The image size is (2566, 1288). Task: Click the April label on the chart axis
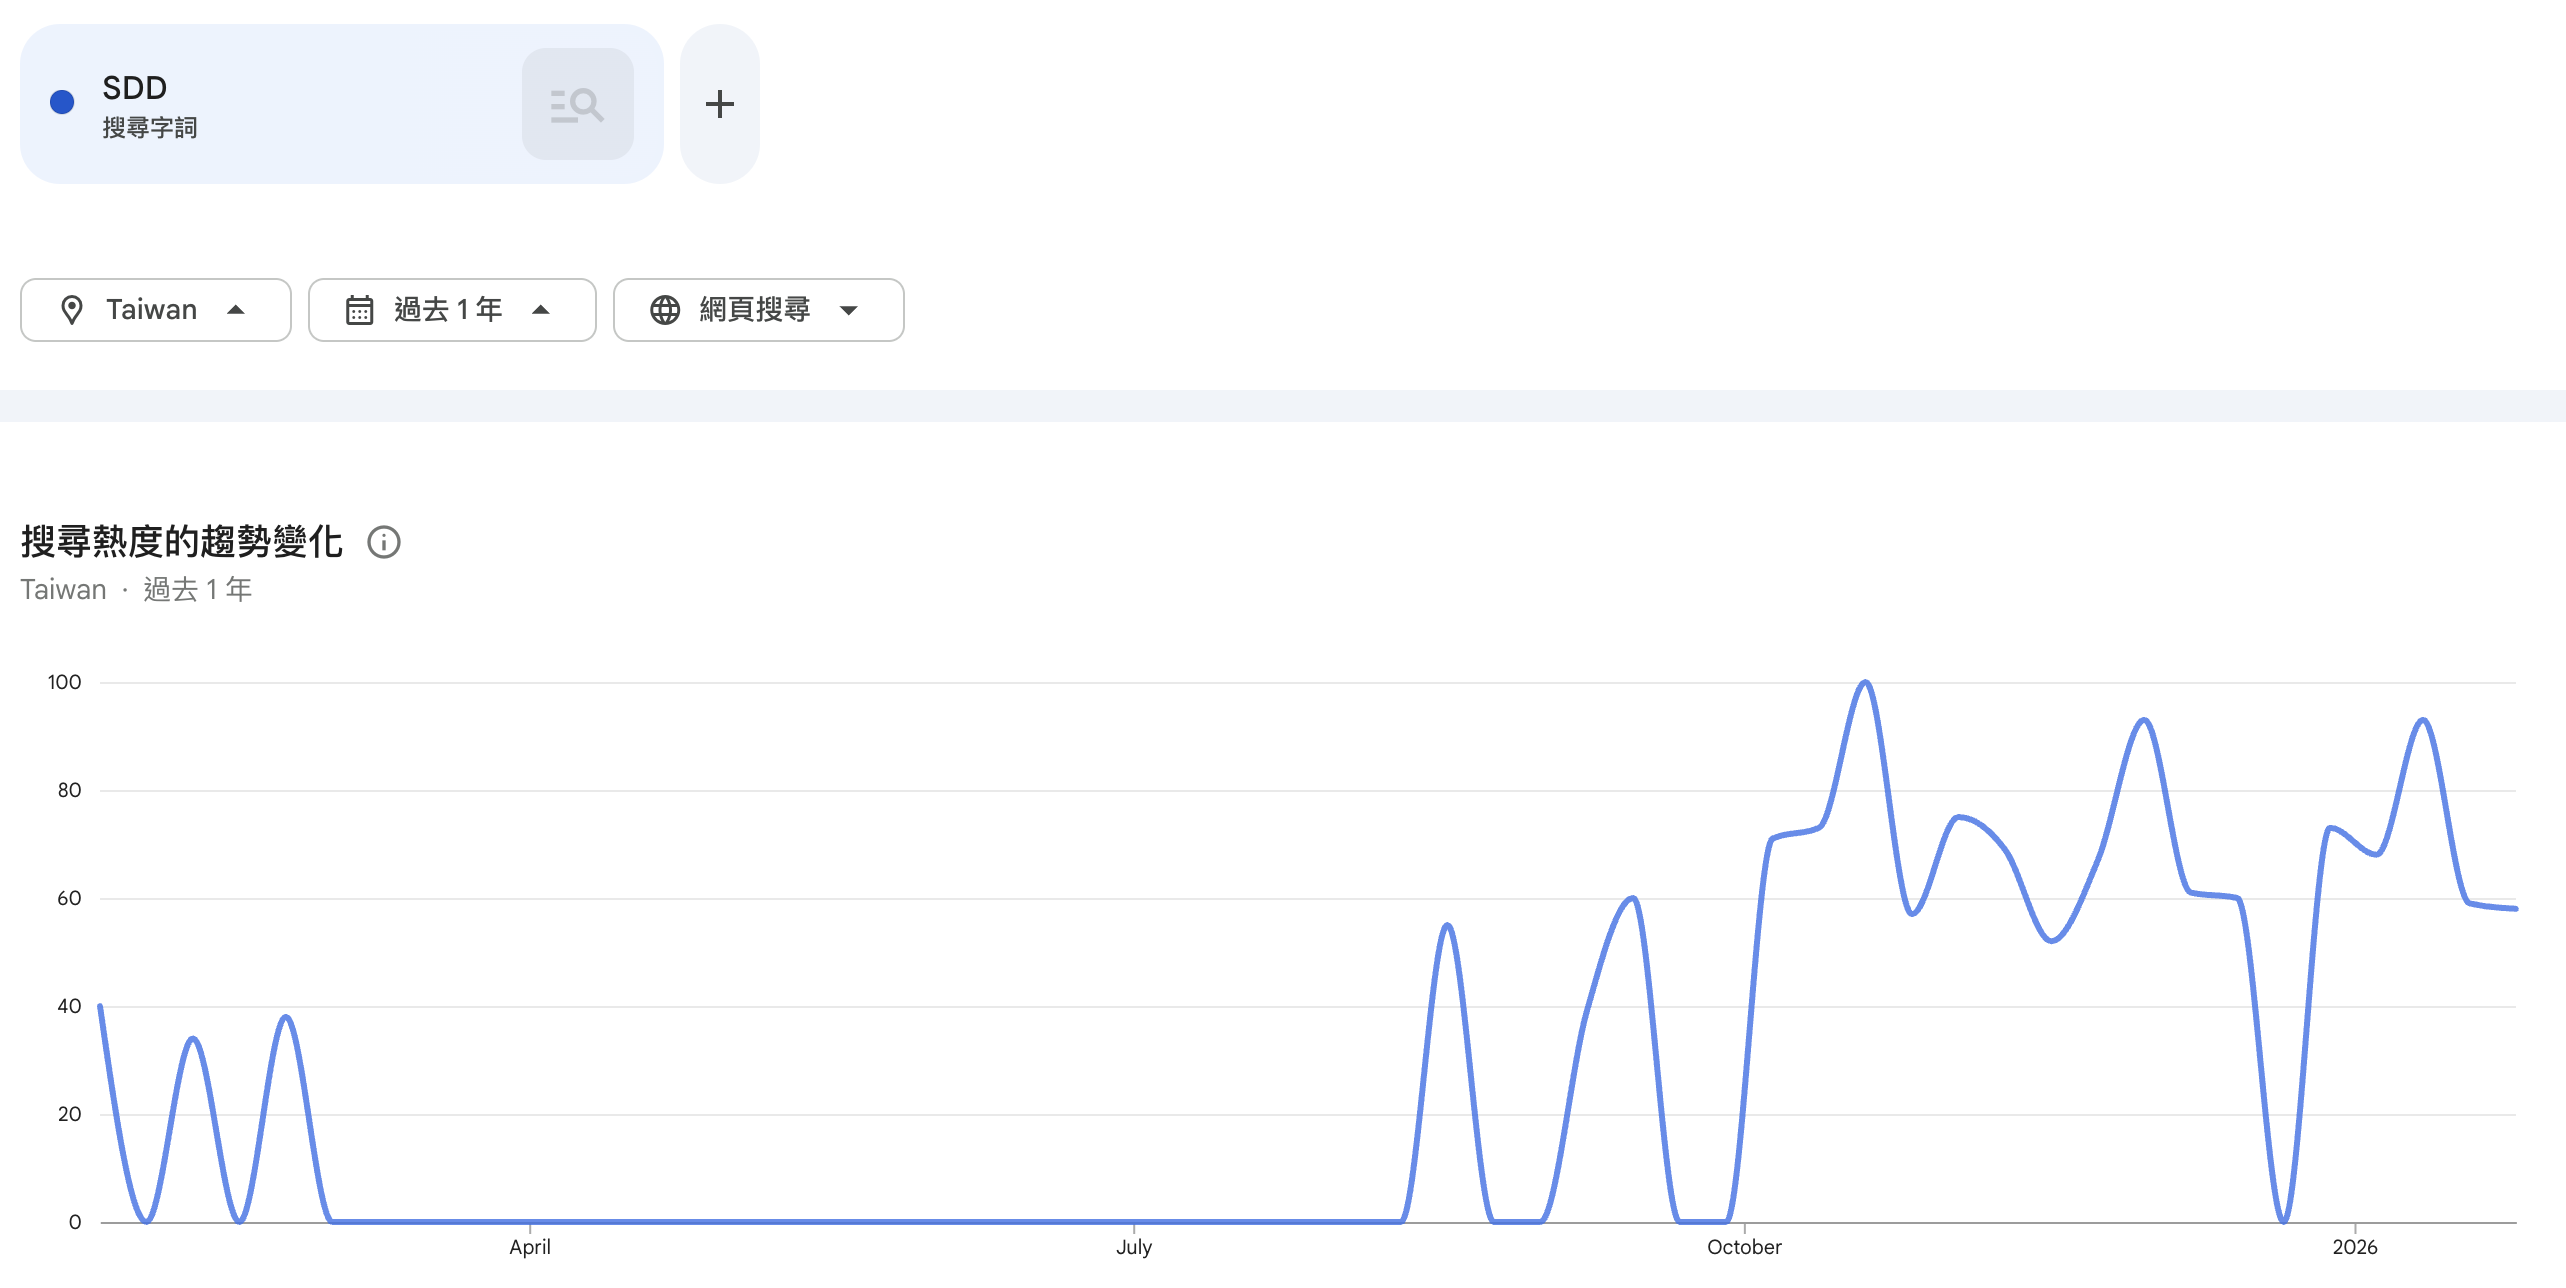(530, 1247)
